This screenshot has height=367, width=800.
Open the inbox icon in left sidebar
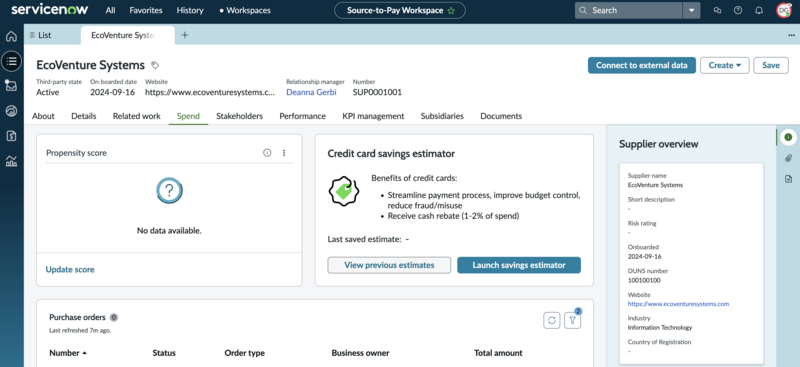11,86
